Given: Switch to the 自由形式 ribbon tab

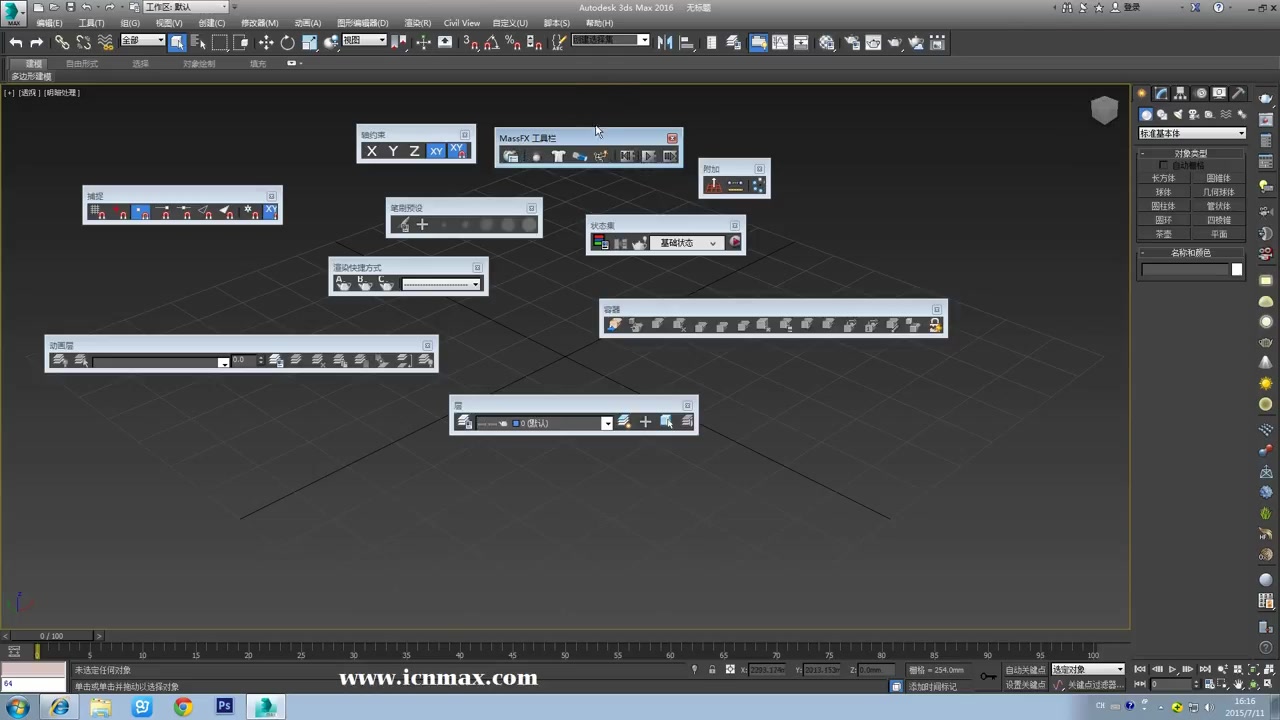Looking at the screenshot, I should tap(81, 63).
